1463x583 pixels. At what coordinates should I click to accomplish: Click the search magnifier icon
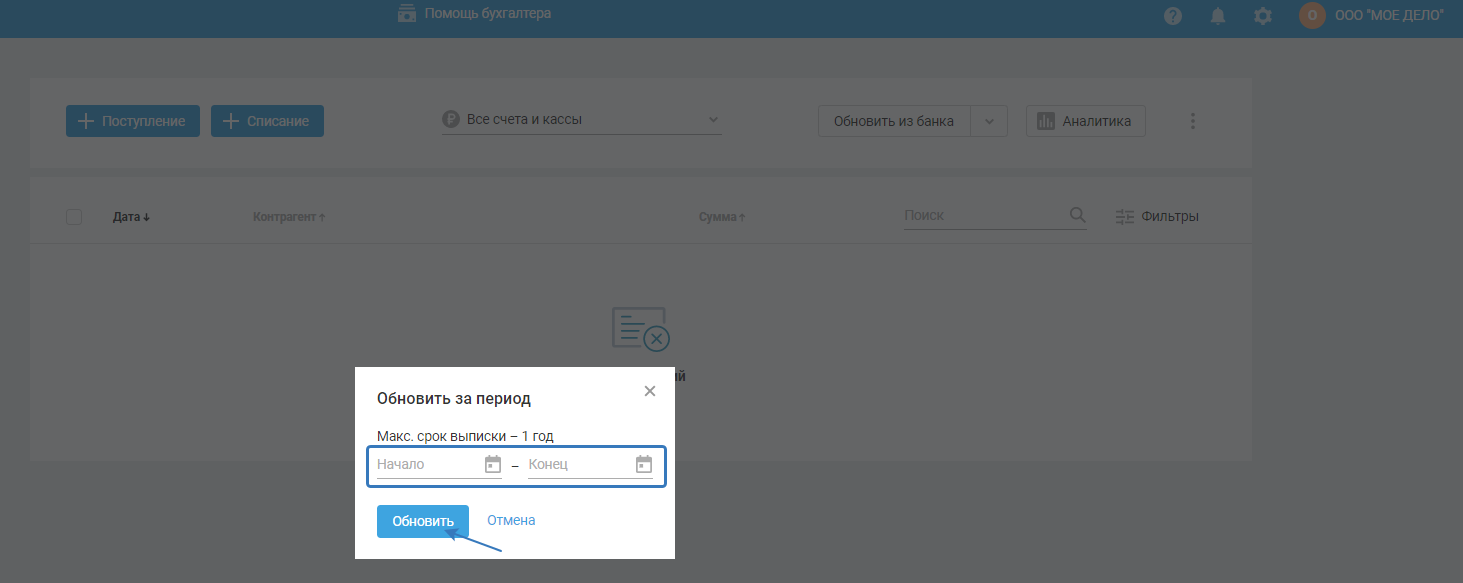point(1077,215)
